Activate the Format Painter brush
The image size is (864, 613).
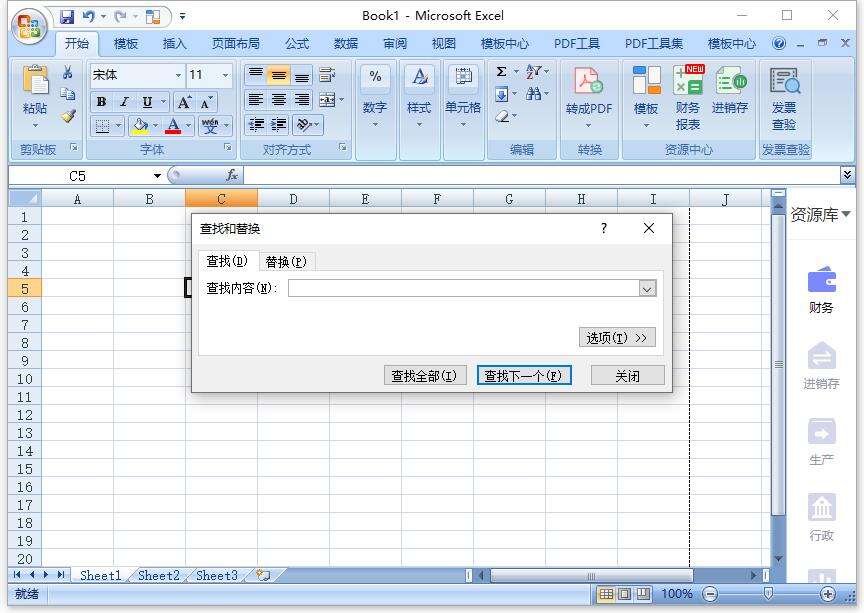point(68,116)
